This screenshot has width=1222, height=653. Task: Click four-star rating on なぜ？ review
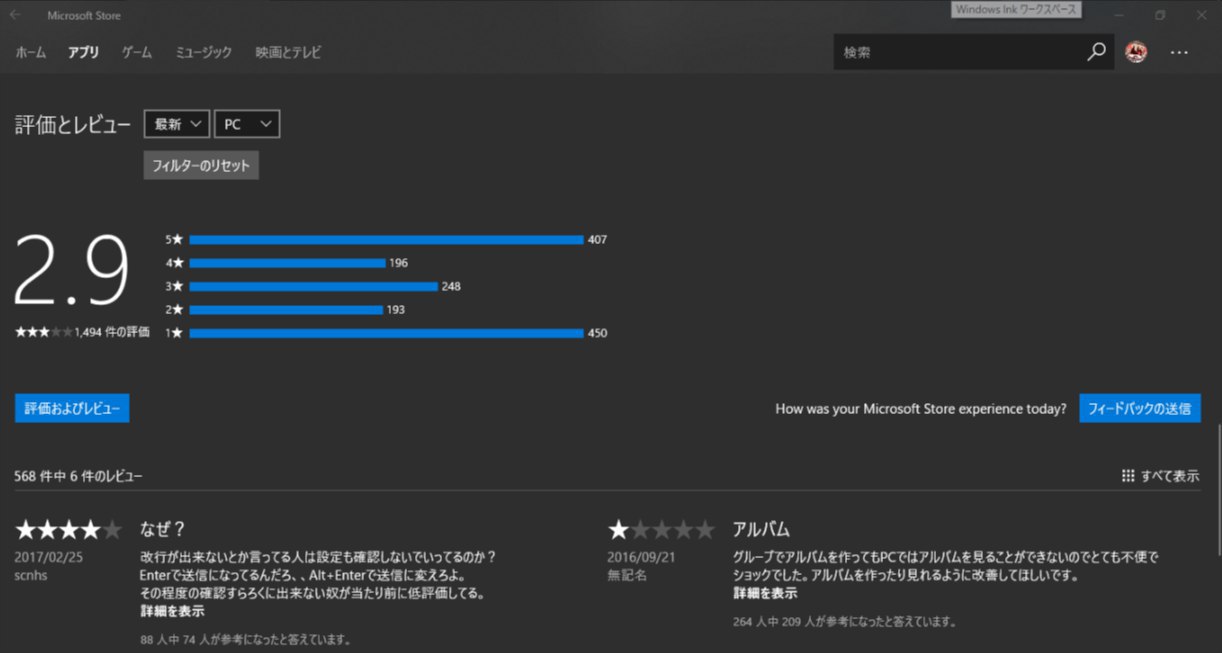click(68, 529)
